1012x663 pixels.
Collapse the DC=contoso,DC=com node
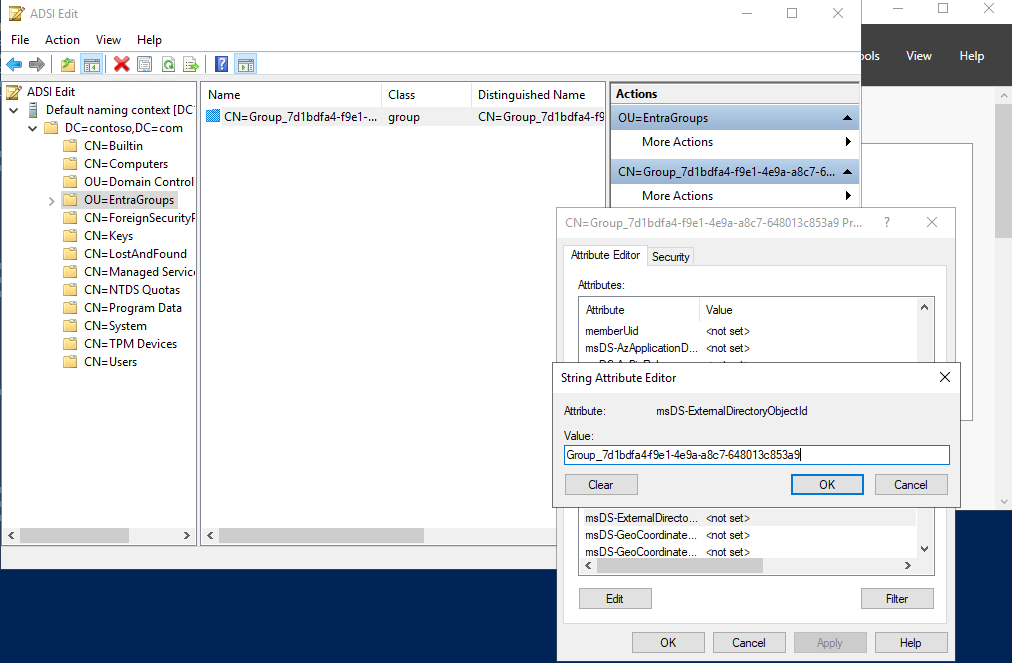33,129
